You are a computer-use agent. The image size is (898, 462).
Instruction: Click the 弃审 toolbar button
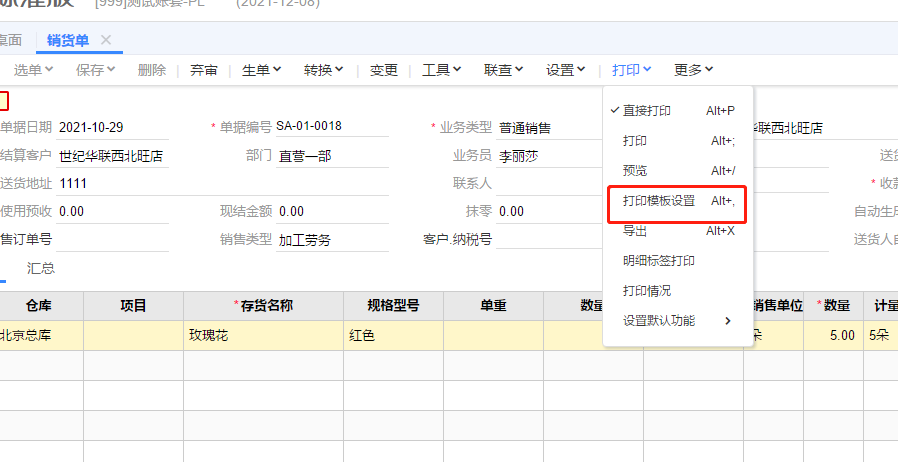click(204, 70)
